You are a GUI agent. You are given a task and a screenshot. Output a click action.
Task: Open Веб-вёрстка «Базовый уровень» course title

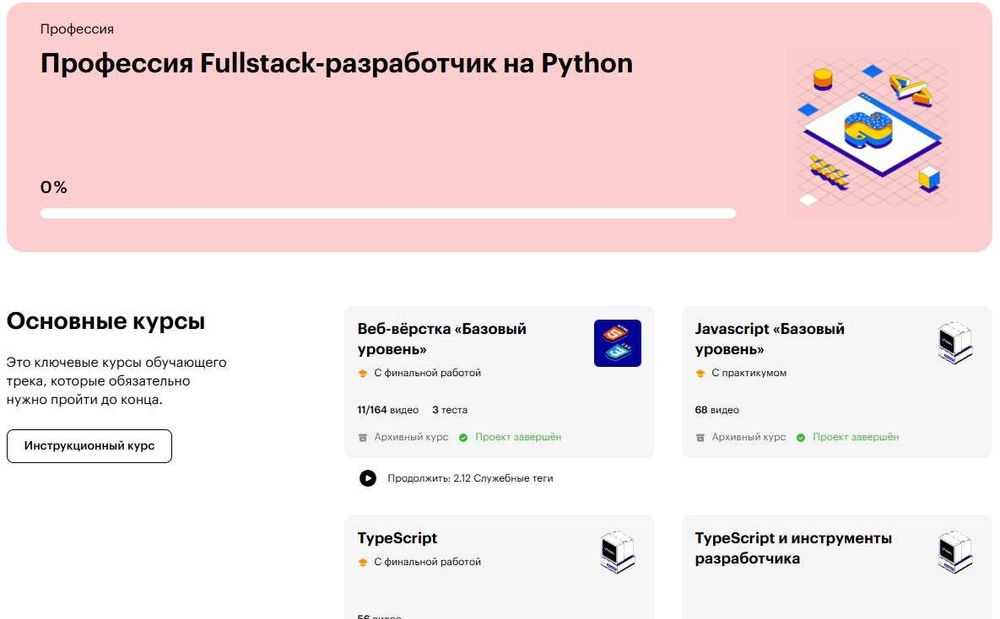pyautogui.click(x=441, y=339)
